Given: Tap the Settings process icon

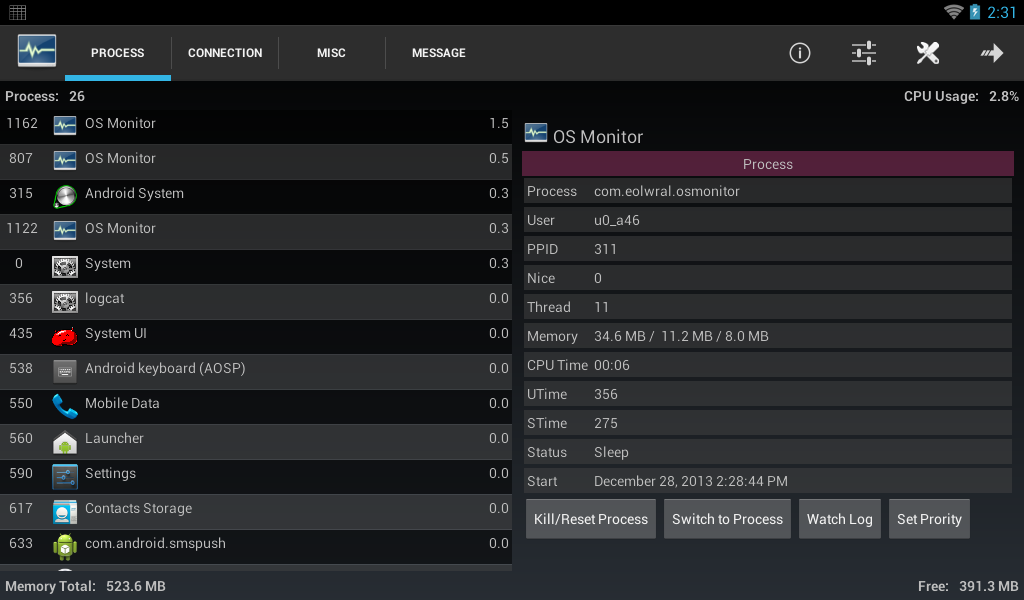Looking at the screenshot, I should tap(65, 477).
